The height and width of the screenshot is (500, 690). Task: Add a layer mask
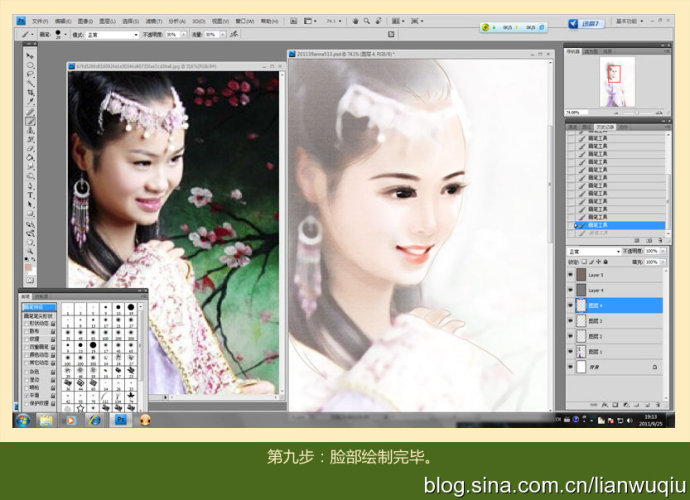point(615,404)
